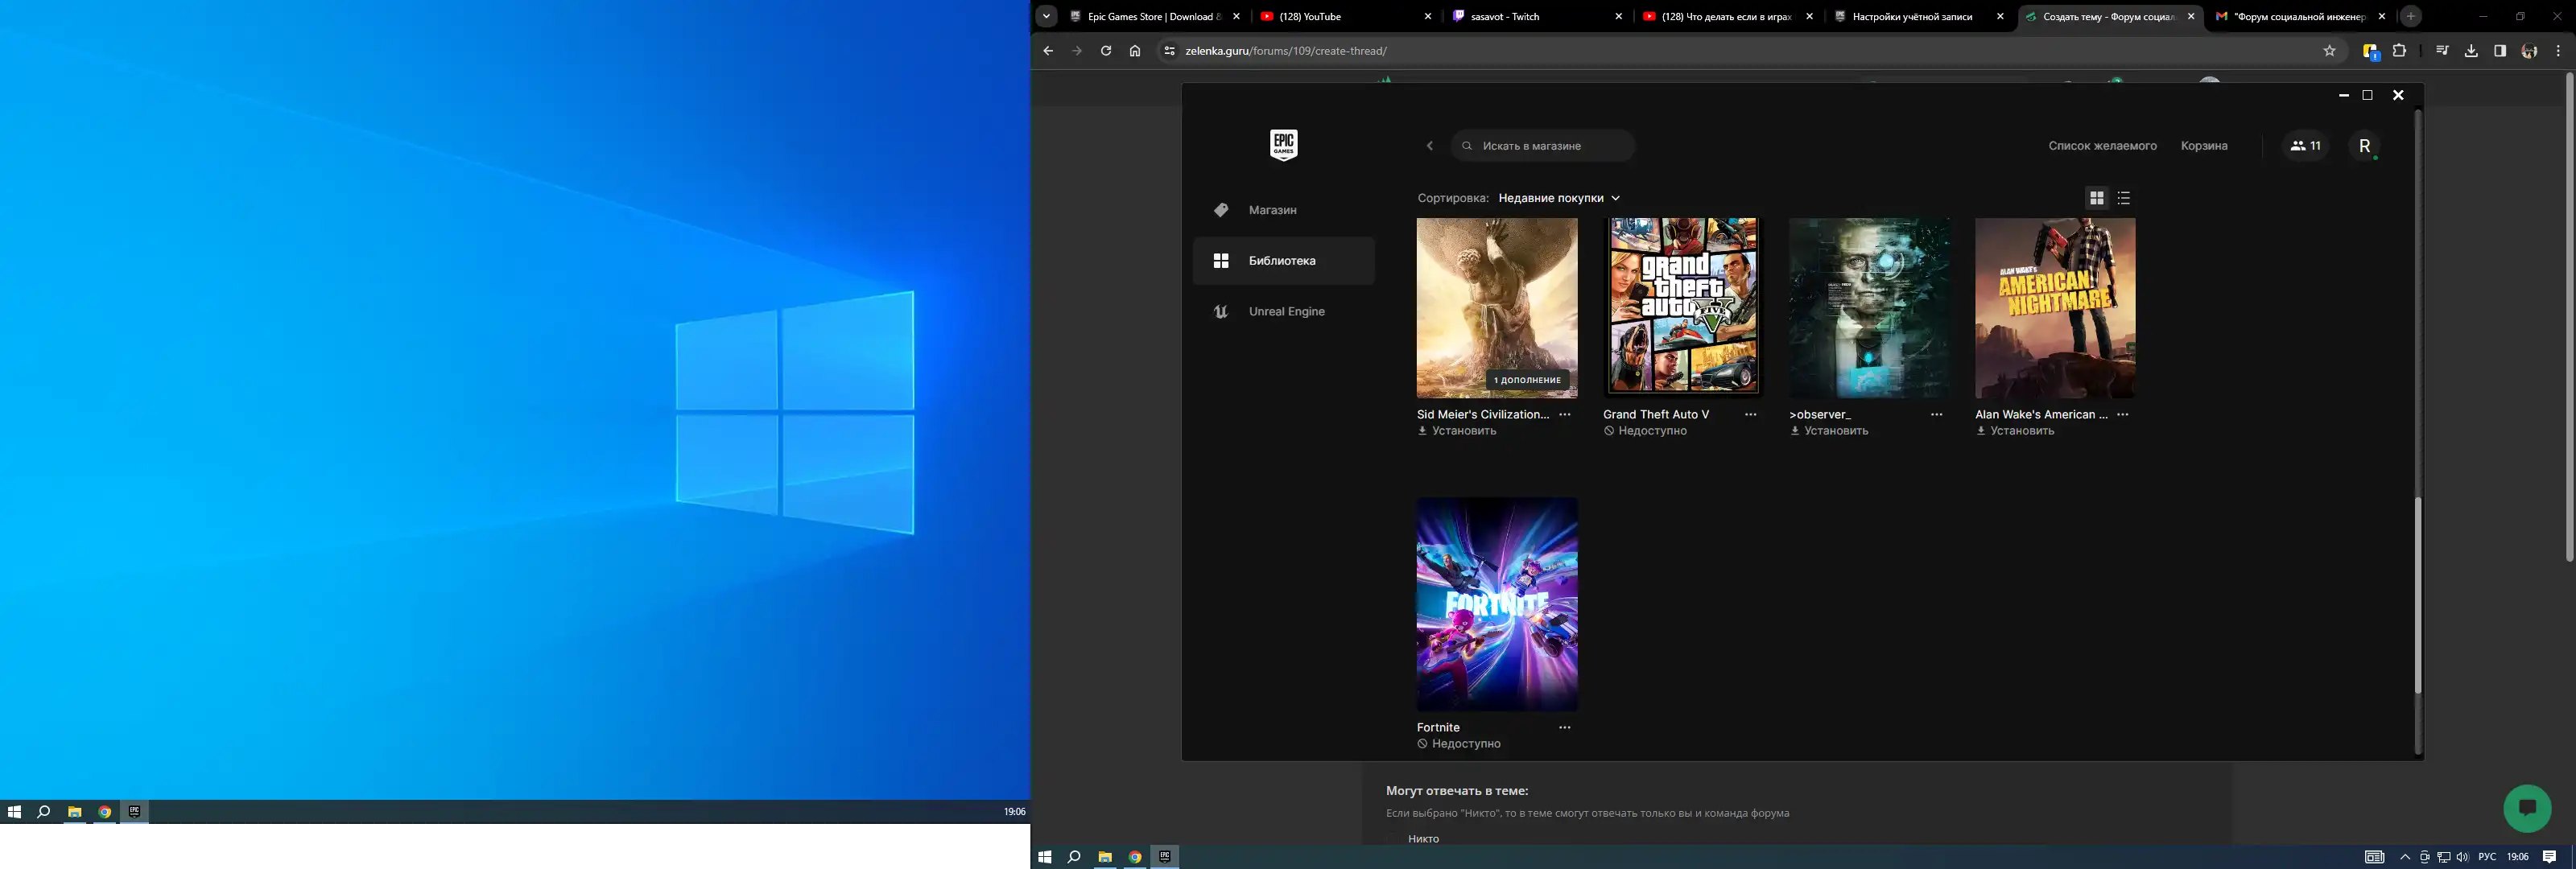Bookmark this page with star icon
This screenshot has width=2576, height=869.
tap(2330, 51)
